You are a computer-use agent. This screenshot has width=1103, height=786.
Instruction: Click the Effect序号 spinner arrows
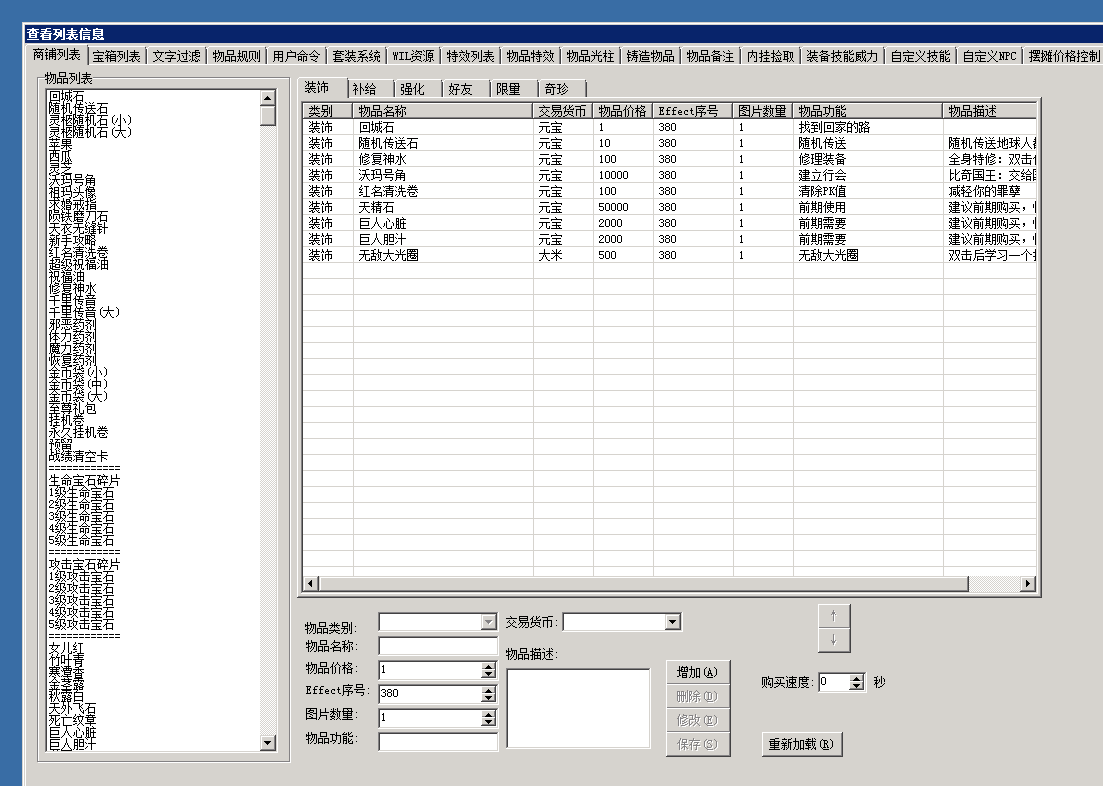click(488, 694)
